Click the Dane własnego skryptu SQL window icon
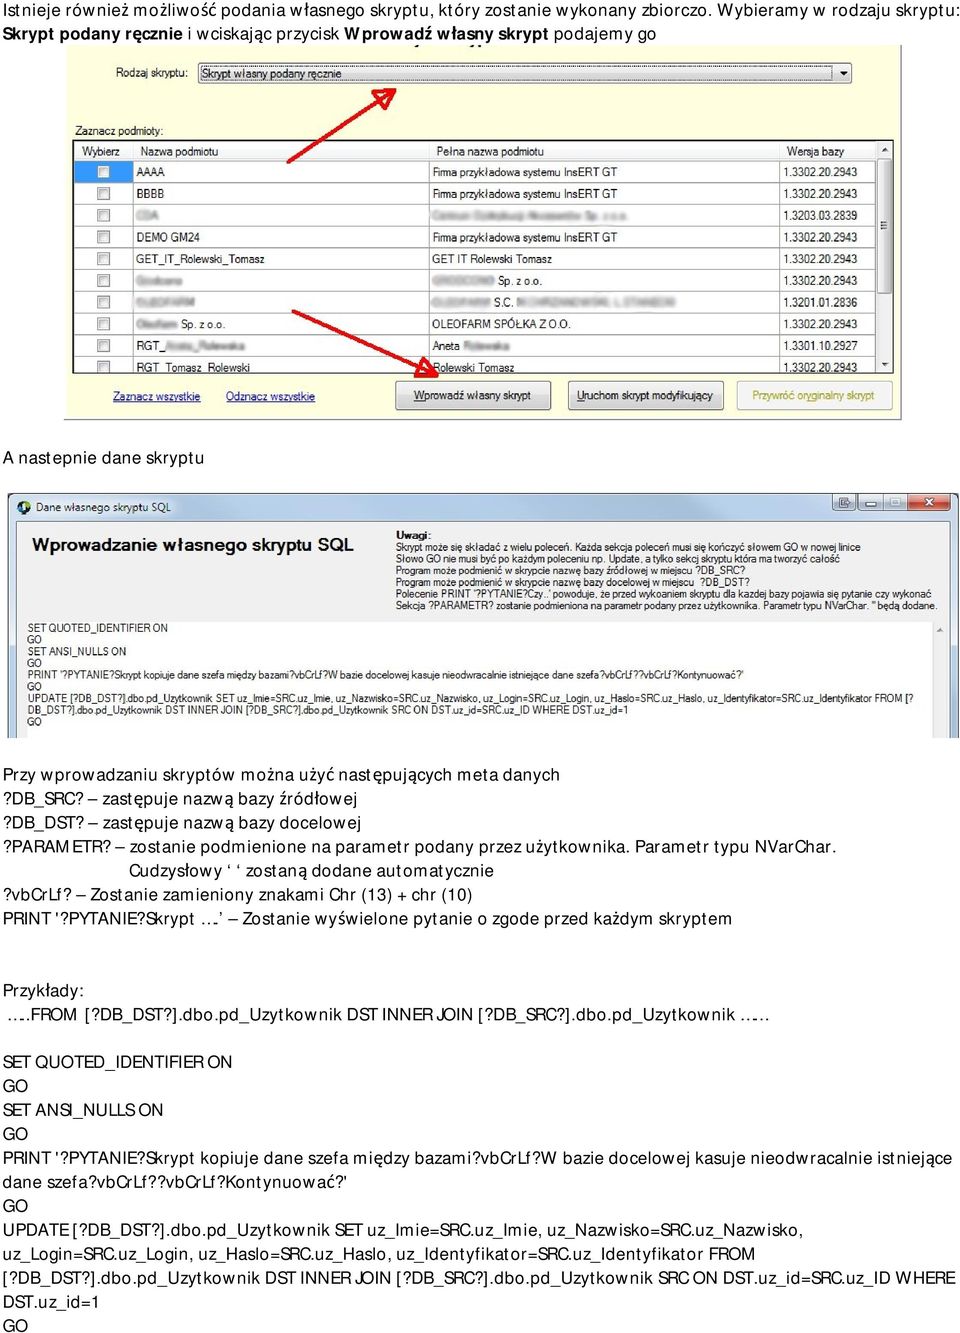Viewport: 960px width, 1333px height. coord(24,507)
